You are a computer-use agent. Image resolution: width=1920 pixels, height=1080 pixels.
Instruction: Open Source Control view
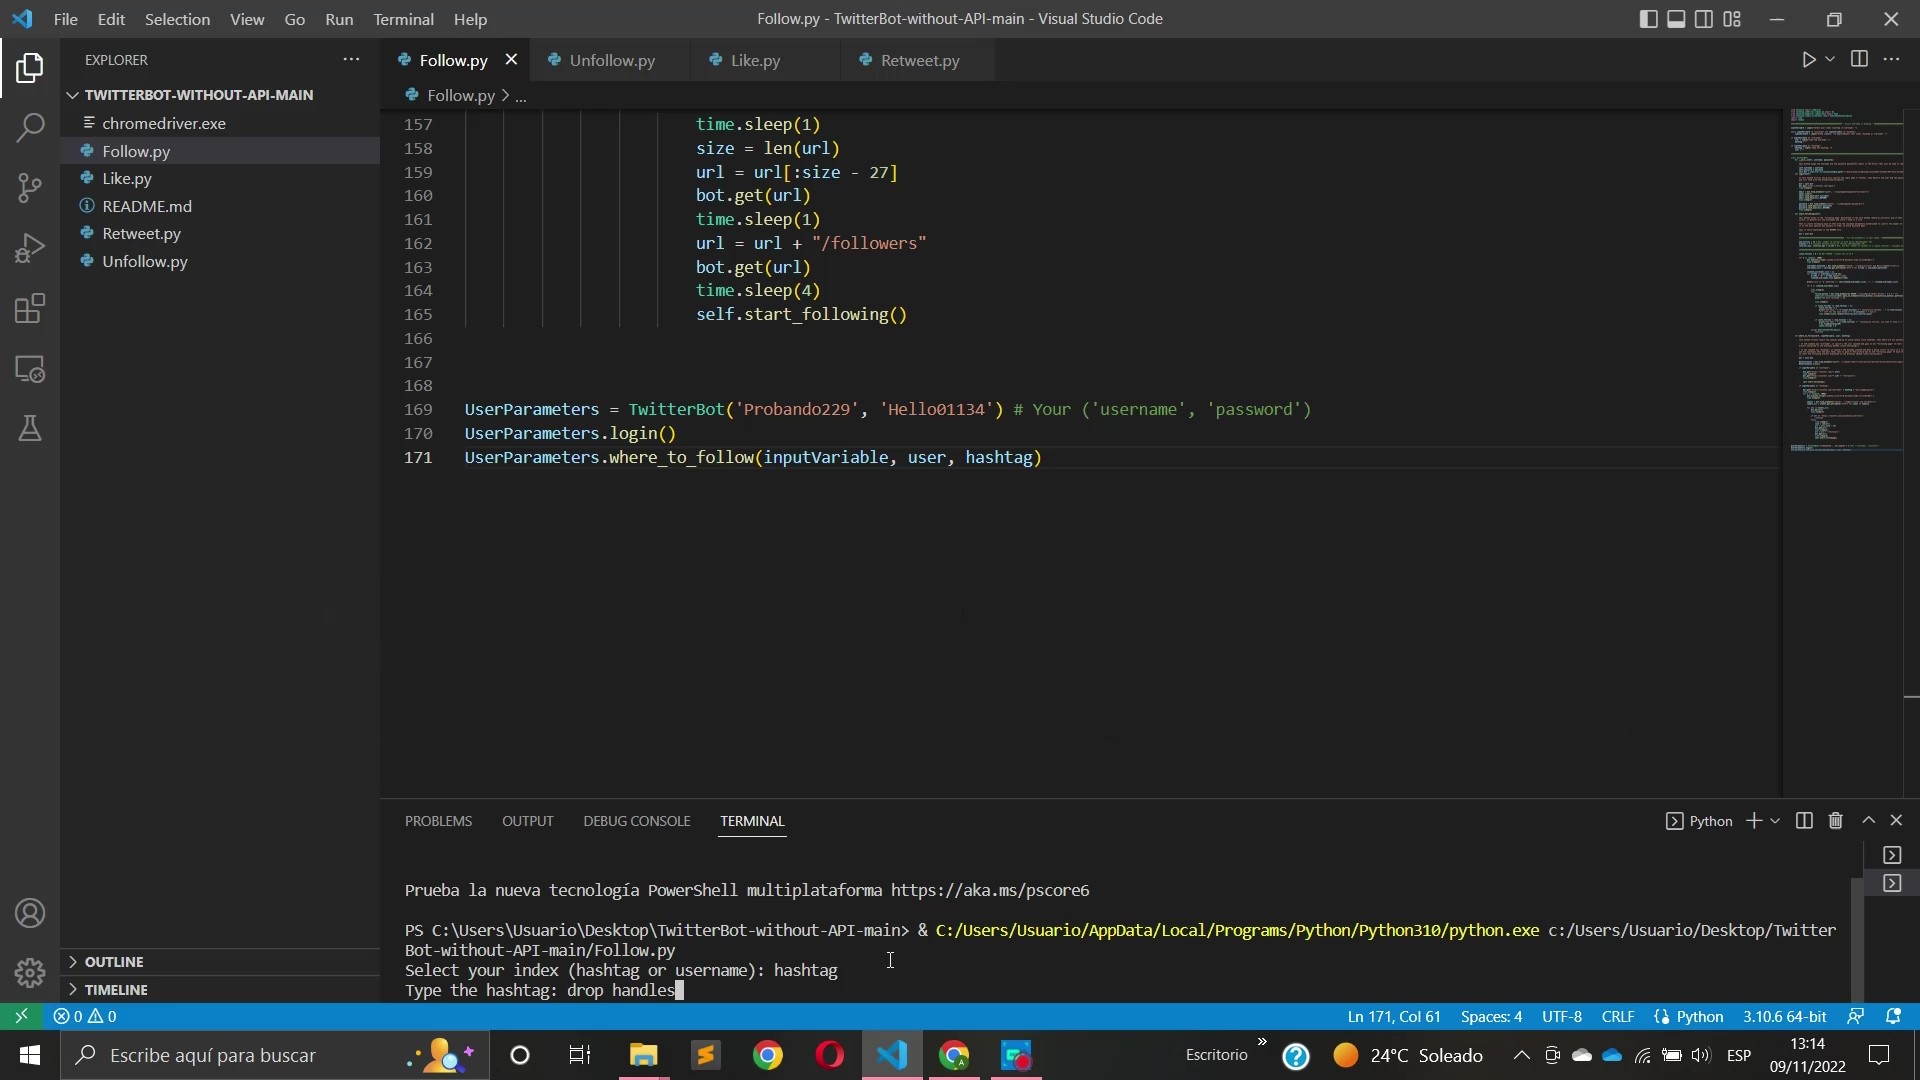pyautogui.click(x=30, y=188)
